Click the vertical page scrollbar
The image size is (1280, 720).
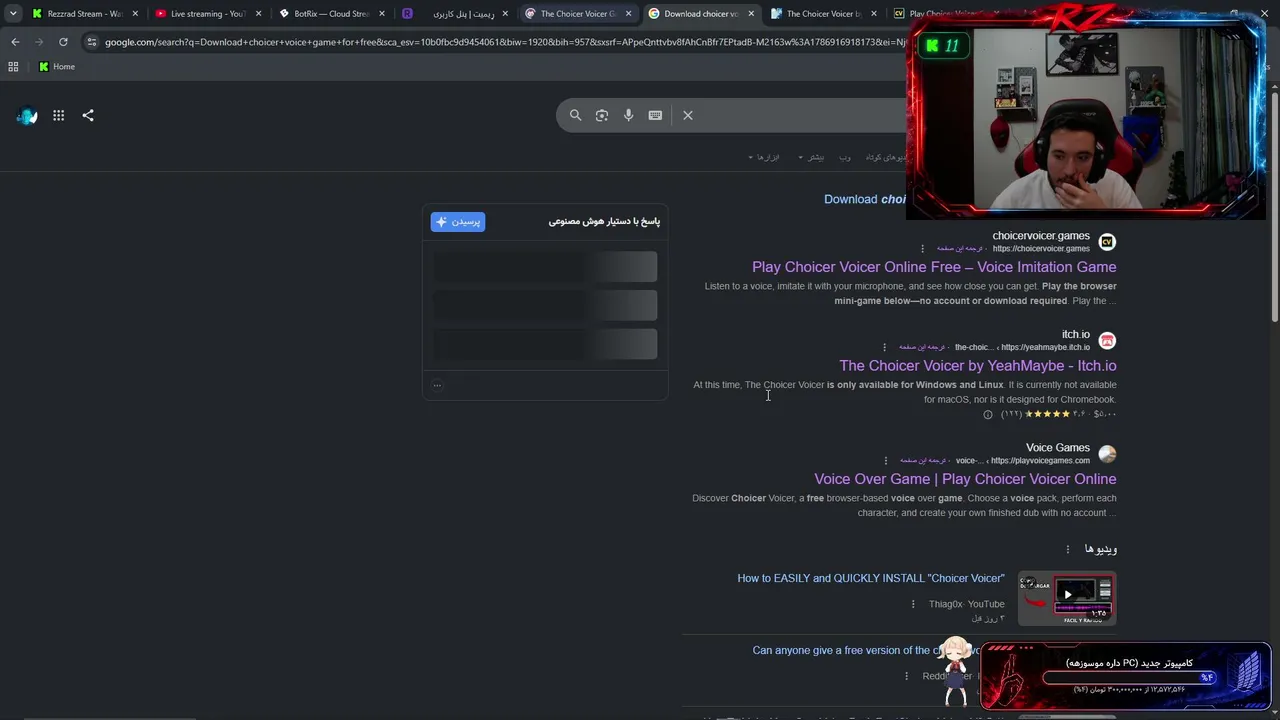click(x=1275, y=205)
